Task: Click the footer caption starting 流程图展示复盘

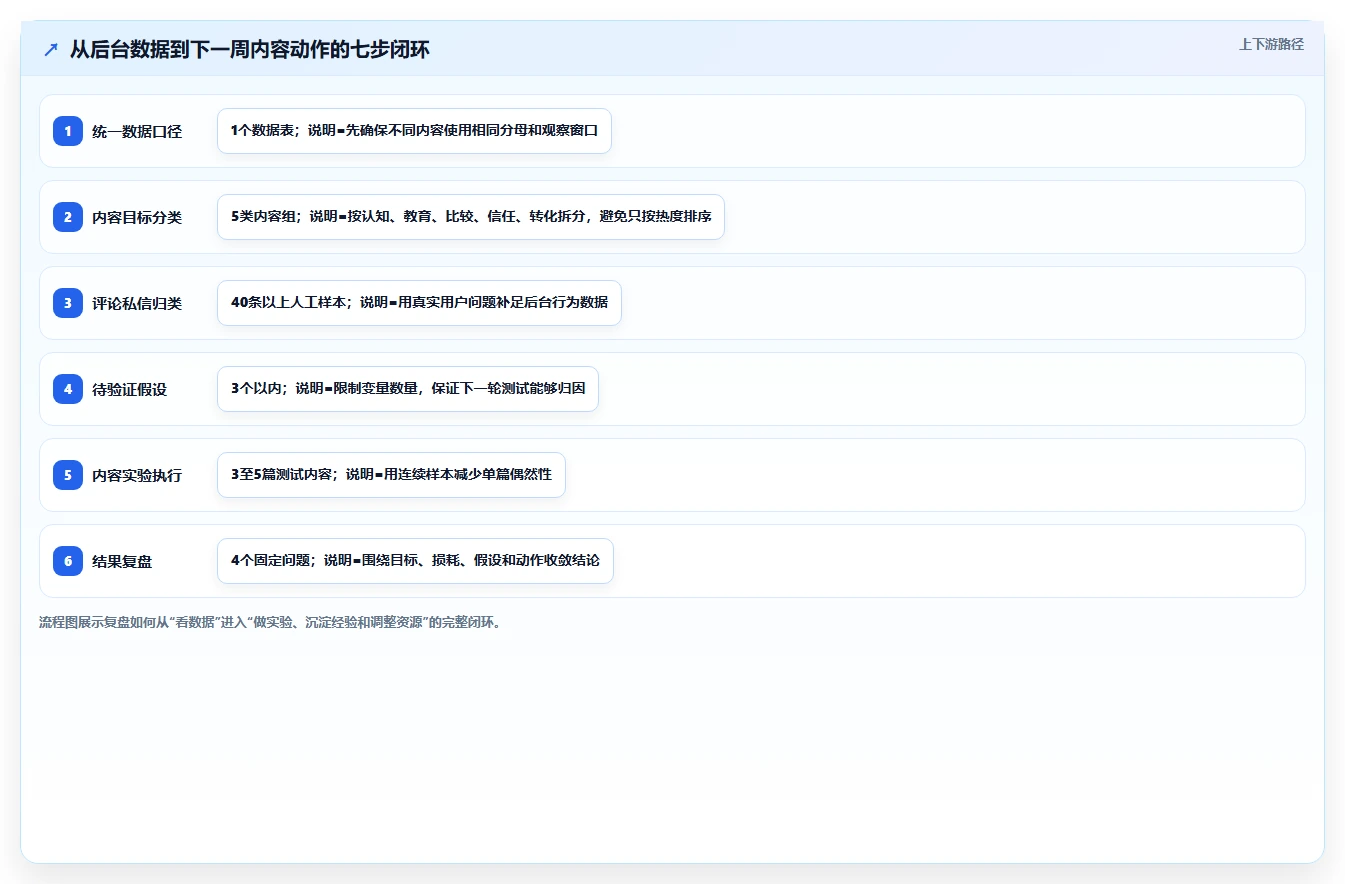Action: pos(270,622)
